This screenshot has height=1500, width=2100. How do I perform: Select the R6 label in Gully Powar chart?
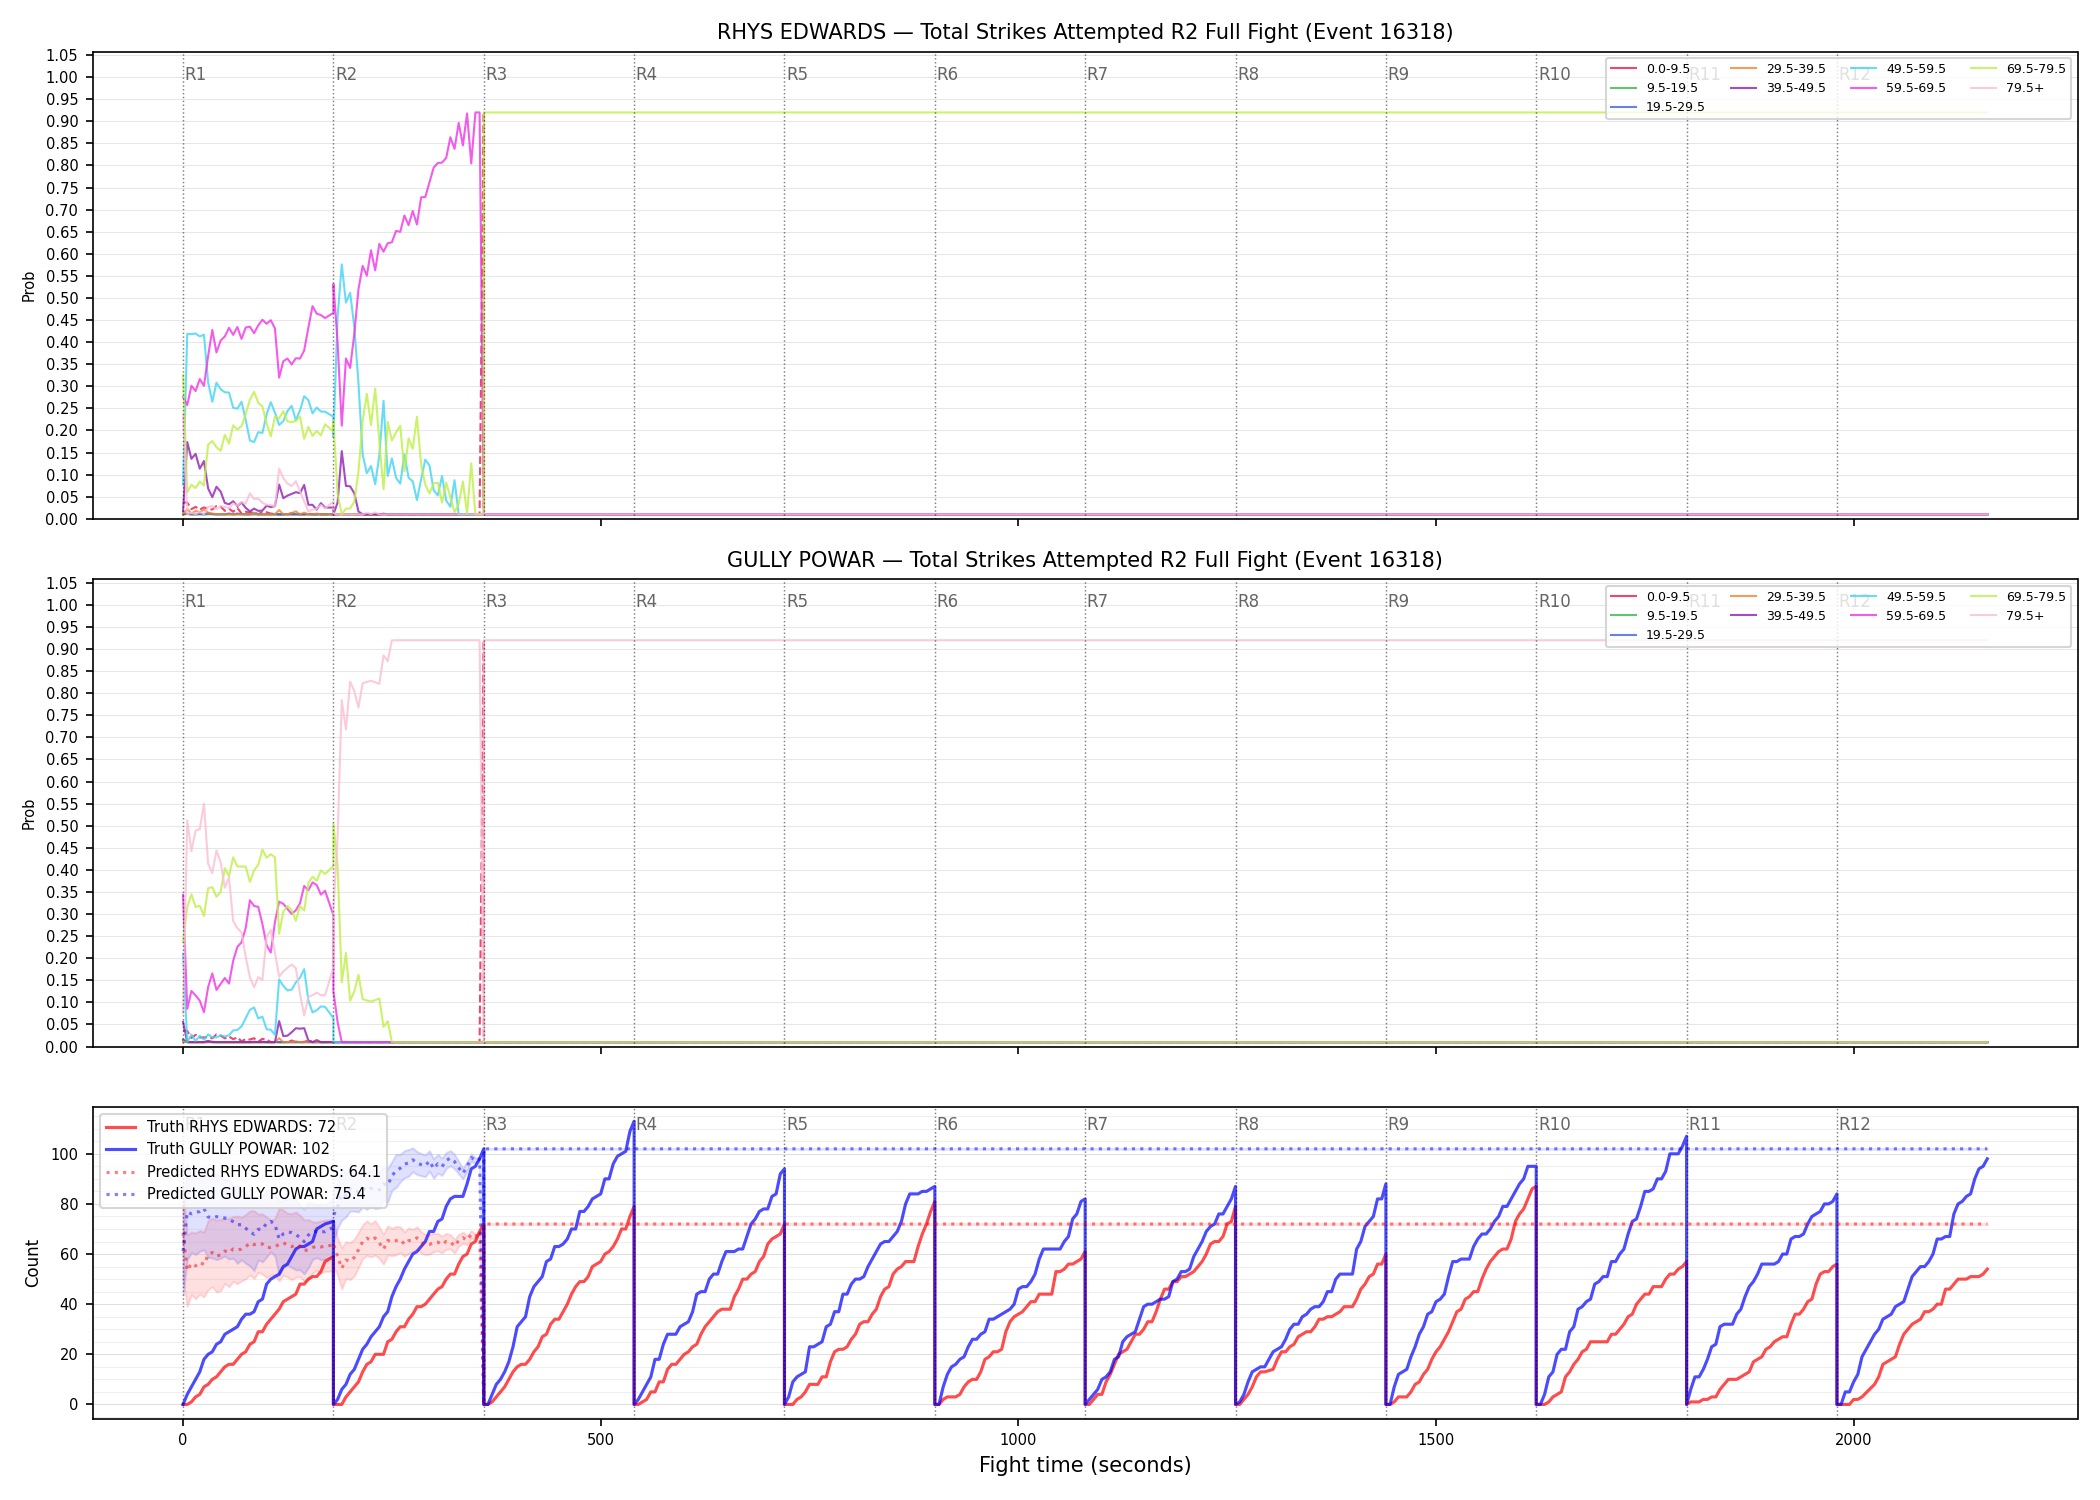coord(947,601)
